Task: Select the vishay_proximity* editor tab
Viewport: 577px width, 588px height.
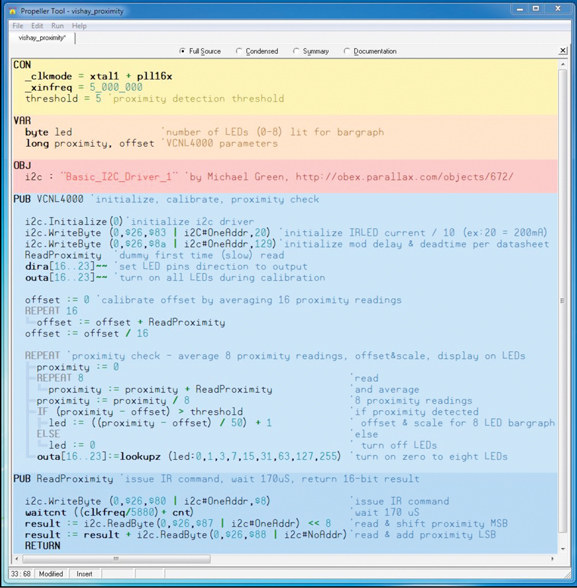Action: [42, 38]
